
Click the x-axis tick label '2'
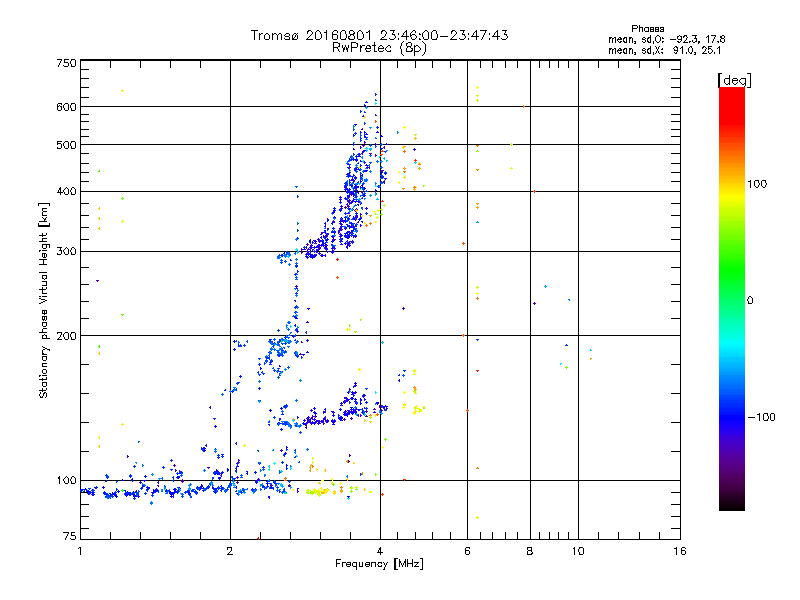(230, 551)
